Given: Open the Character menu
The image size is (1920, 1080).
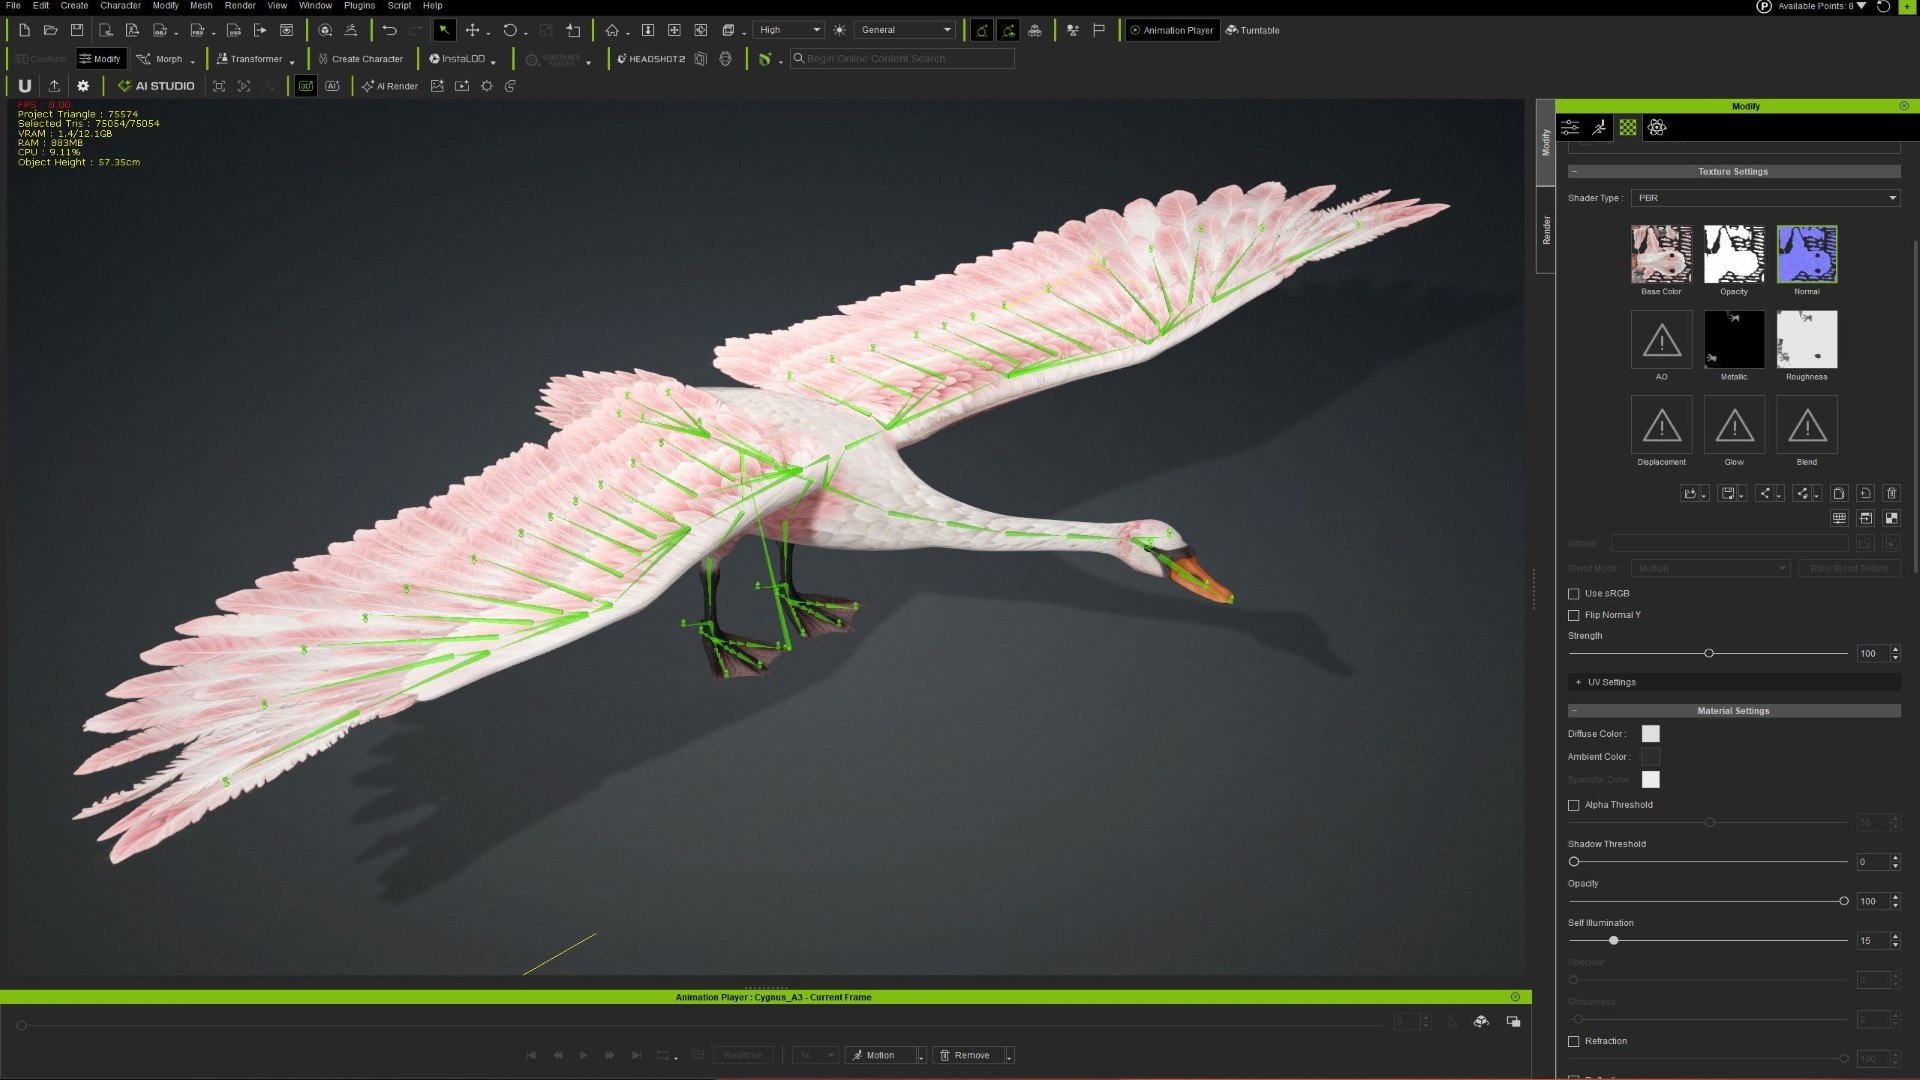Looking at the screenshot, I should pyautogui.click(x=120, y=6).
